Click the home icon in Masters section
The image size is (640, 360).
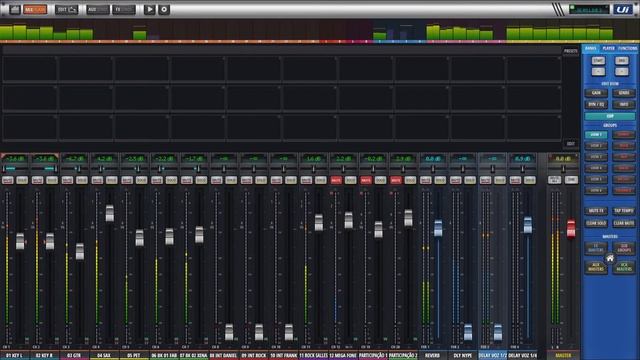[610, 258]
